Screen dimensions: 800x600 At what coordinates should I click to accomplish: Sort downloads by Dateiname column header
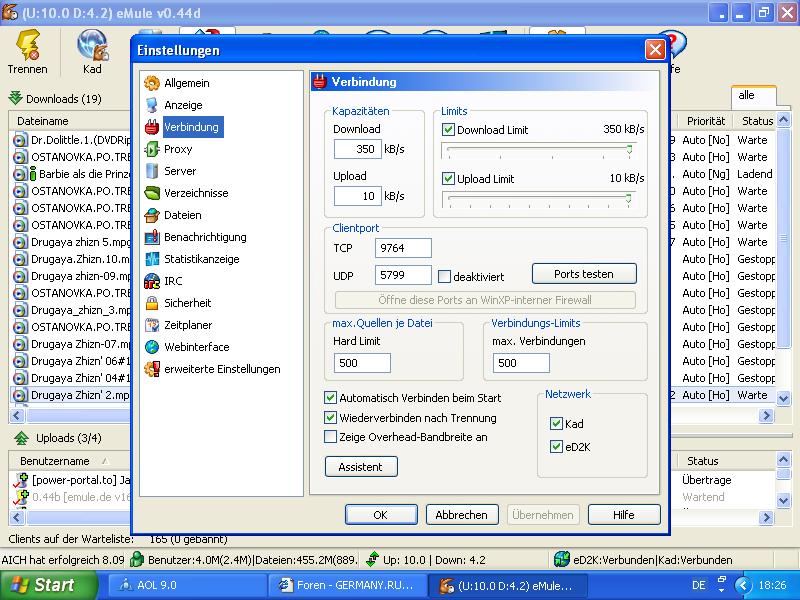coord(70,121)
